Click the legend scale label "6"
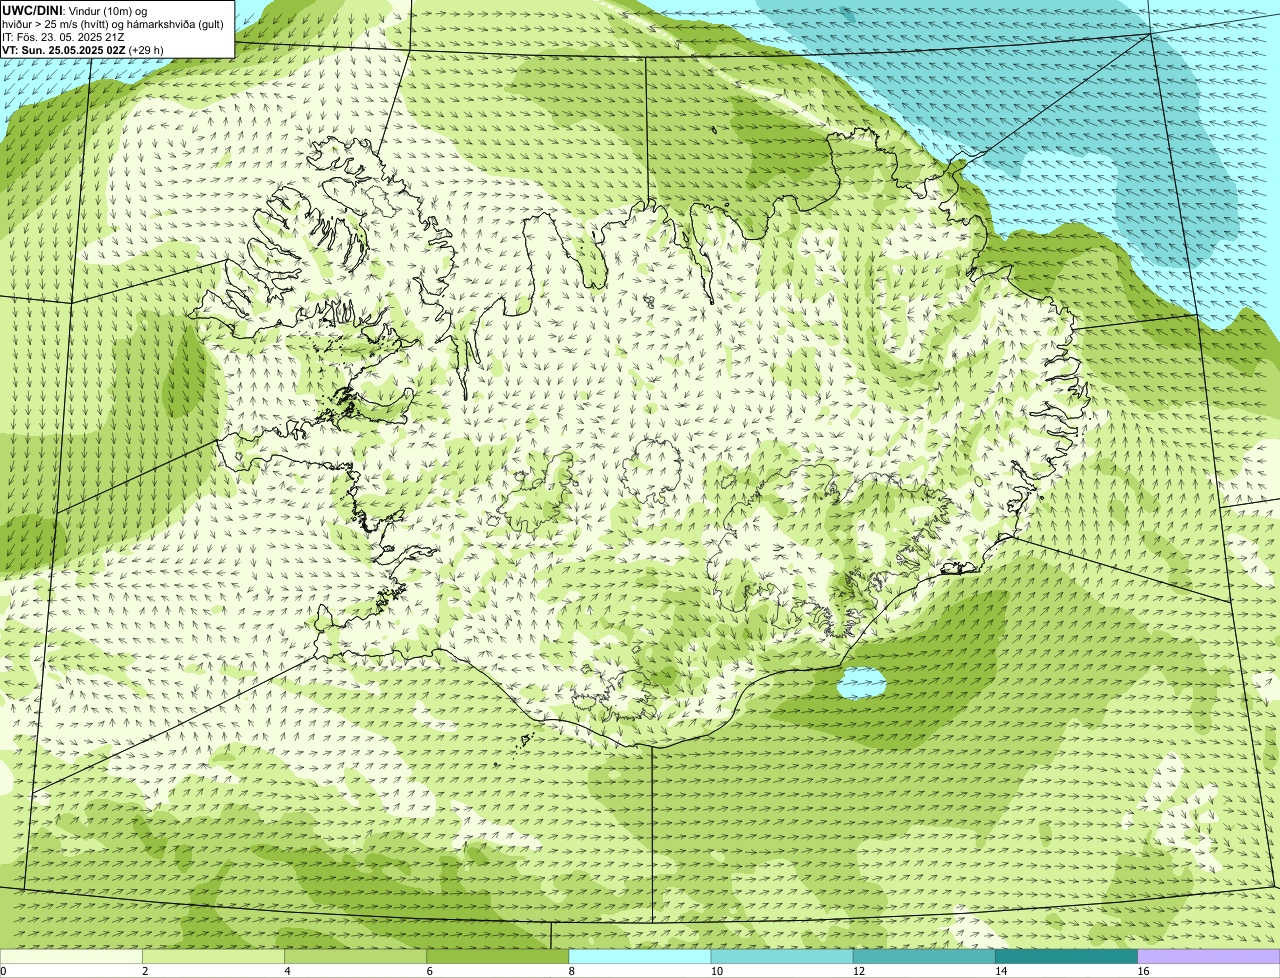1280x978 pixels. (x=430, y=971)
